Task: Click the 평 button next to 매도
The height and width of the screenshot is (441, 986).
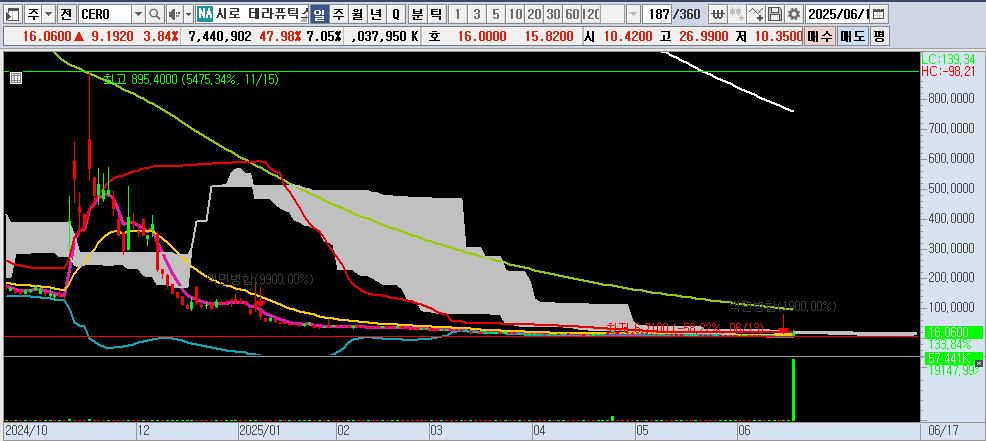Action: pos(879,36)
